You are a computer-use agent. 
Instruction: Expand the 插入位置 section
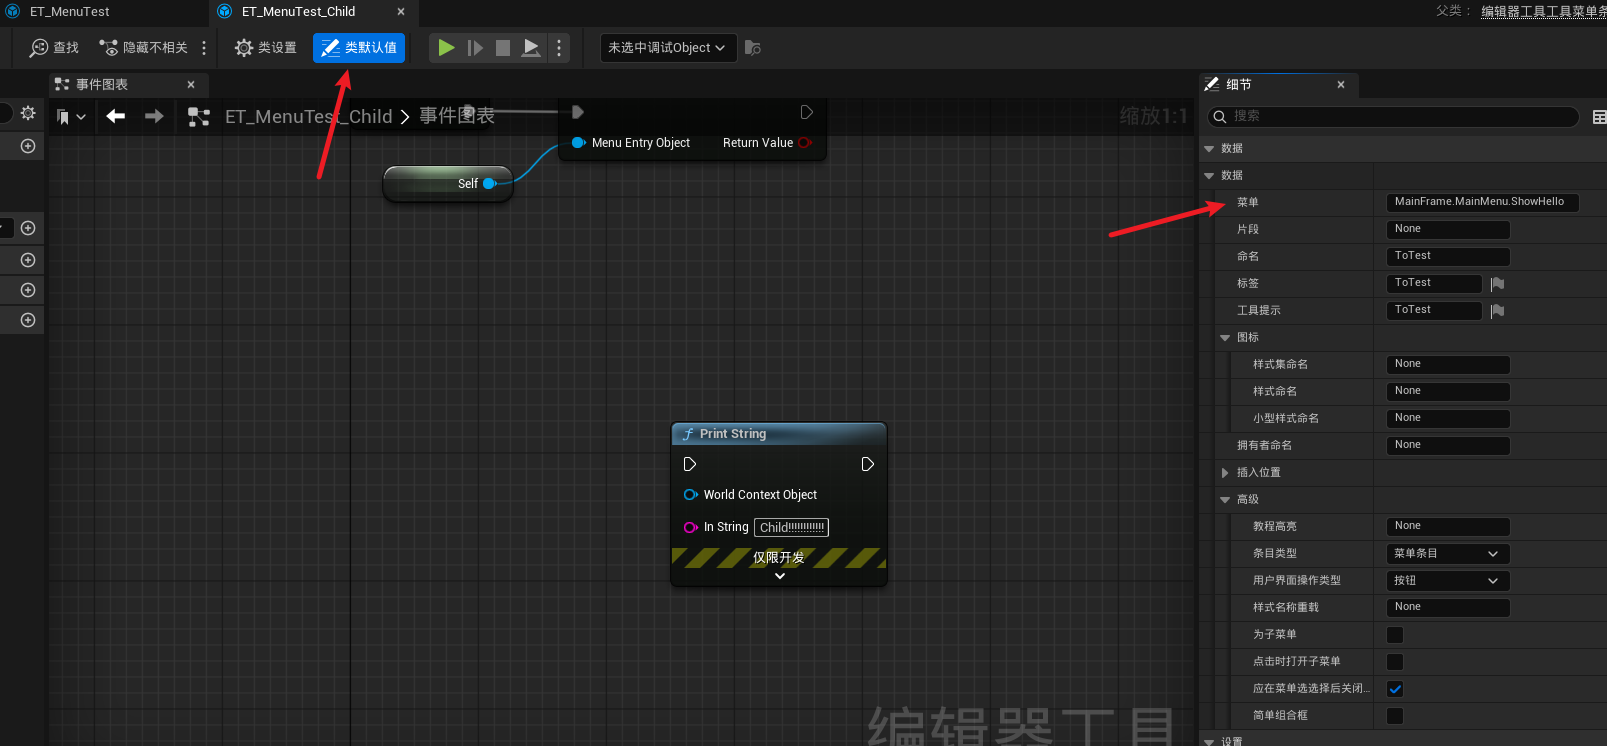click(x=1225, y=473)
